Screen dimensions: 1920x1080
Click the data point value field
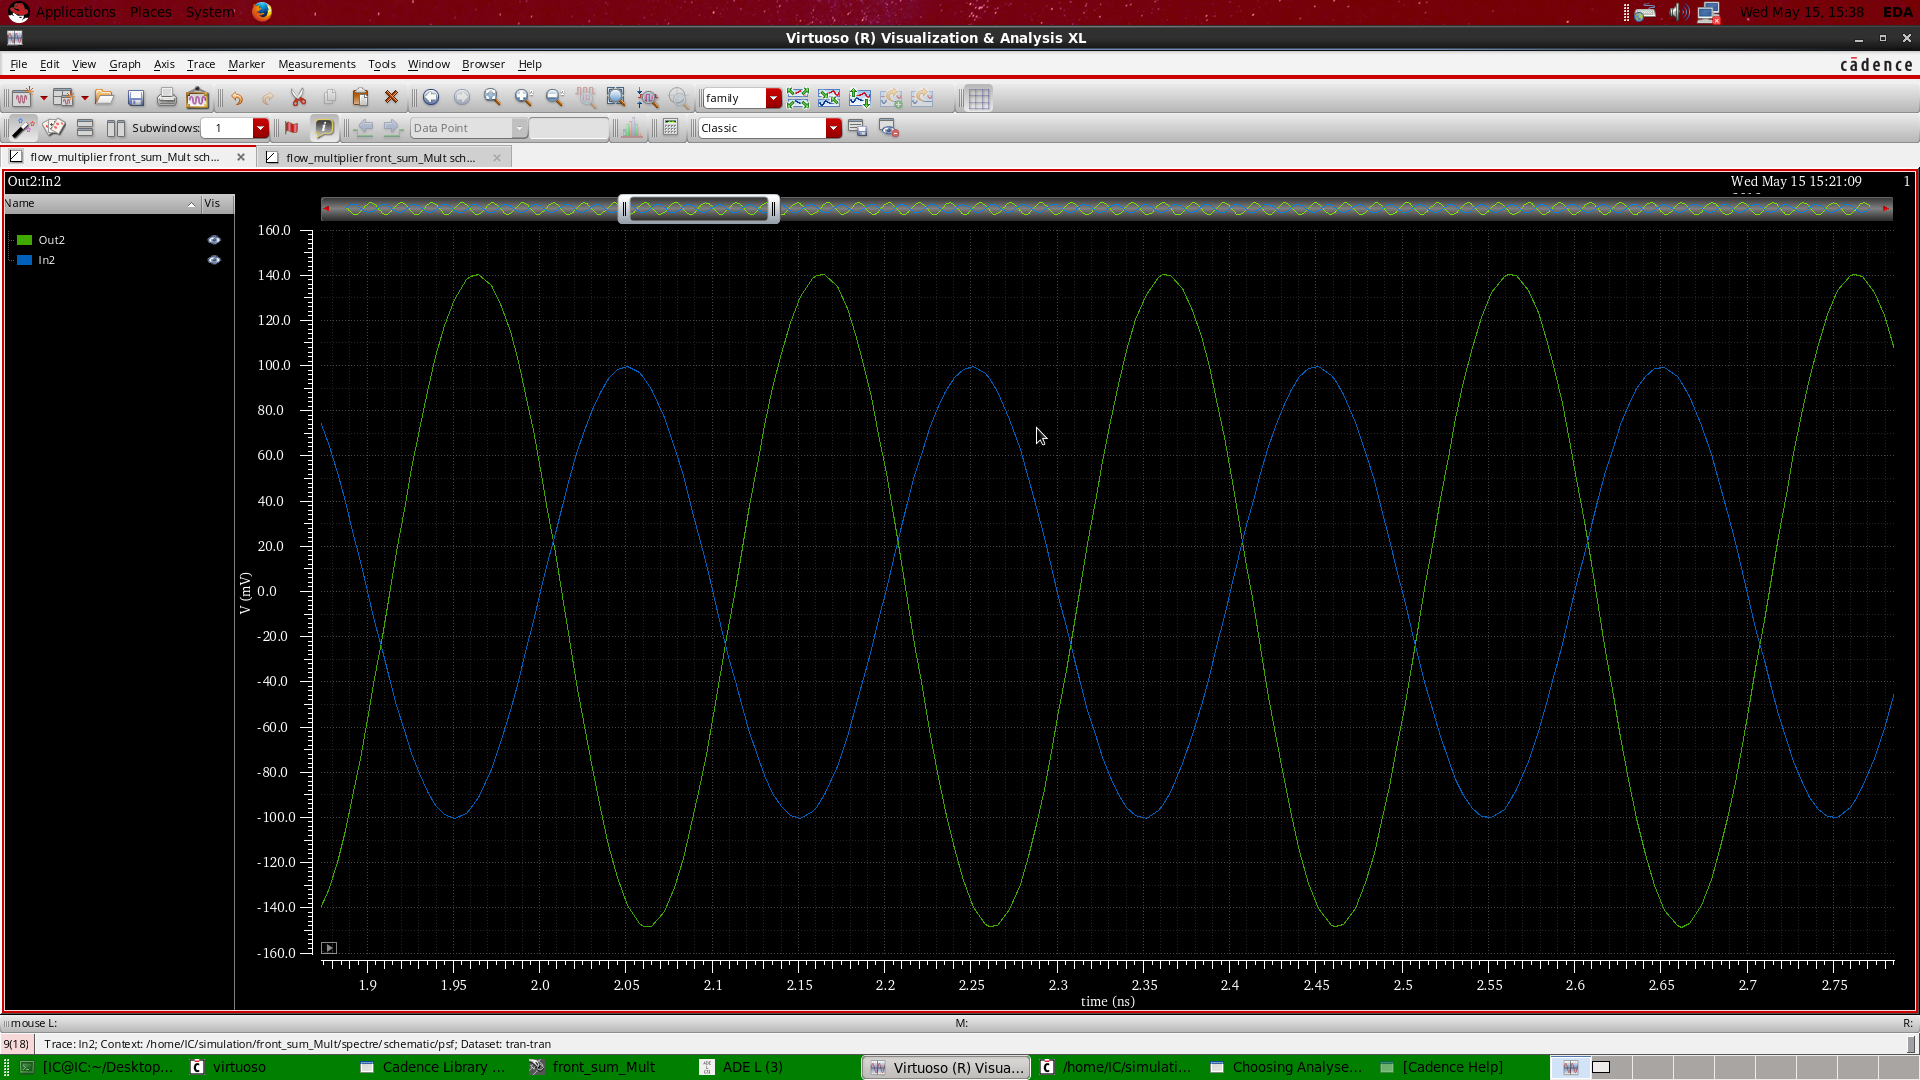click(568, 128)
